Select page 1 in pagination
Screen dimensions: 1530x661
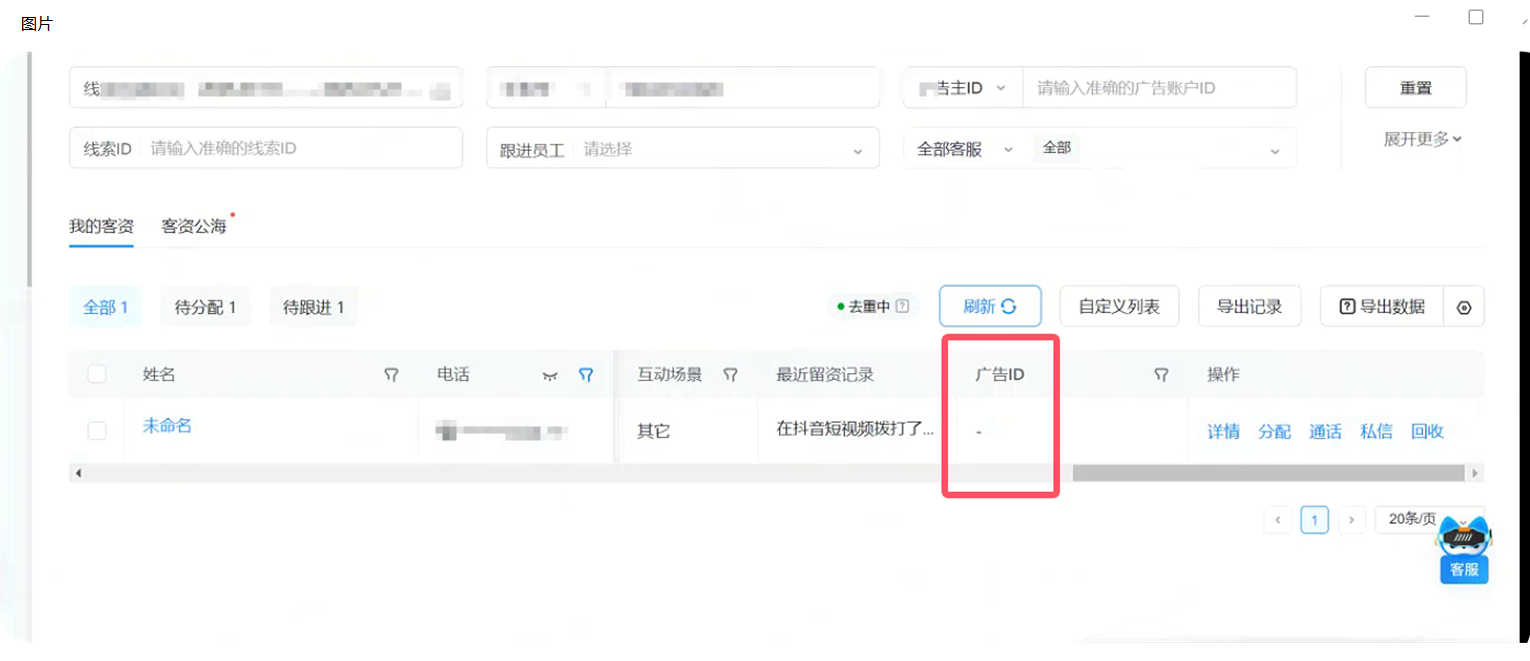tap(1314, 520)
